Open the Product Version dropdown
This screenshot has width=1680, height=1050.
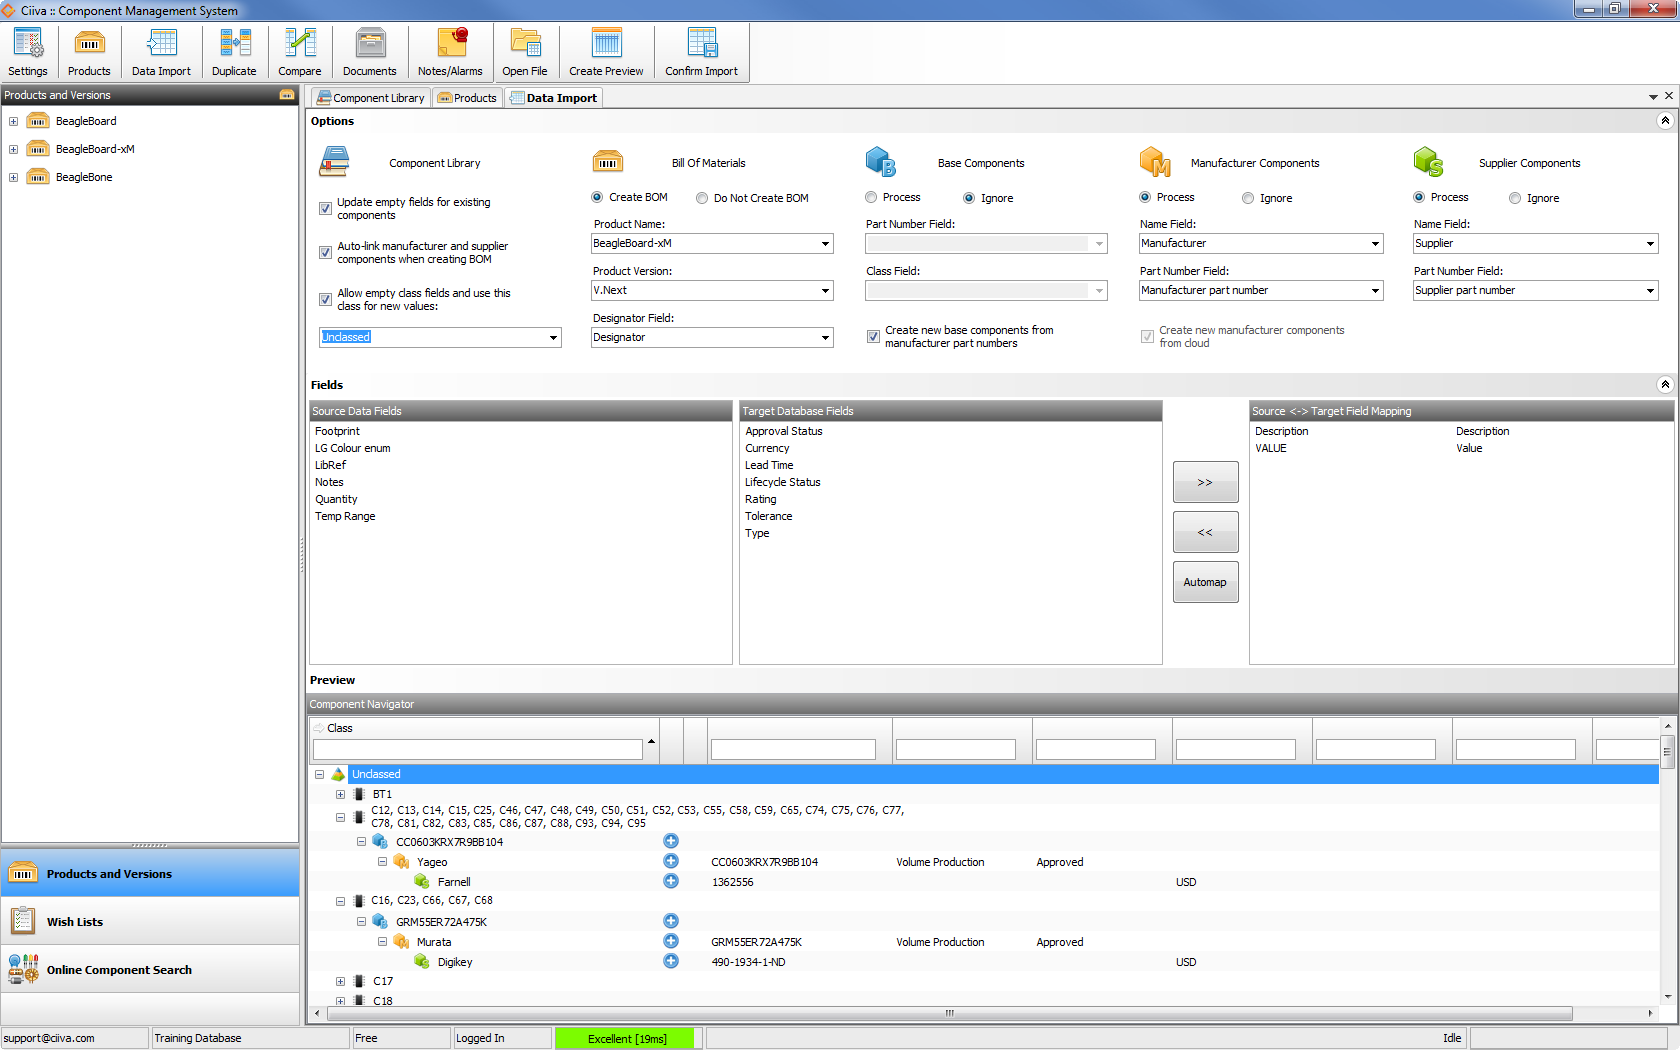825,291
